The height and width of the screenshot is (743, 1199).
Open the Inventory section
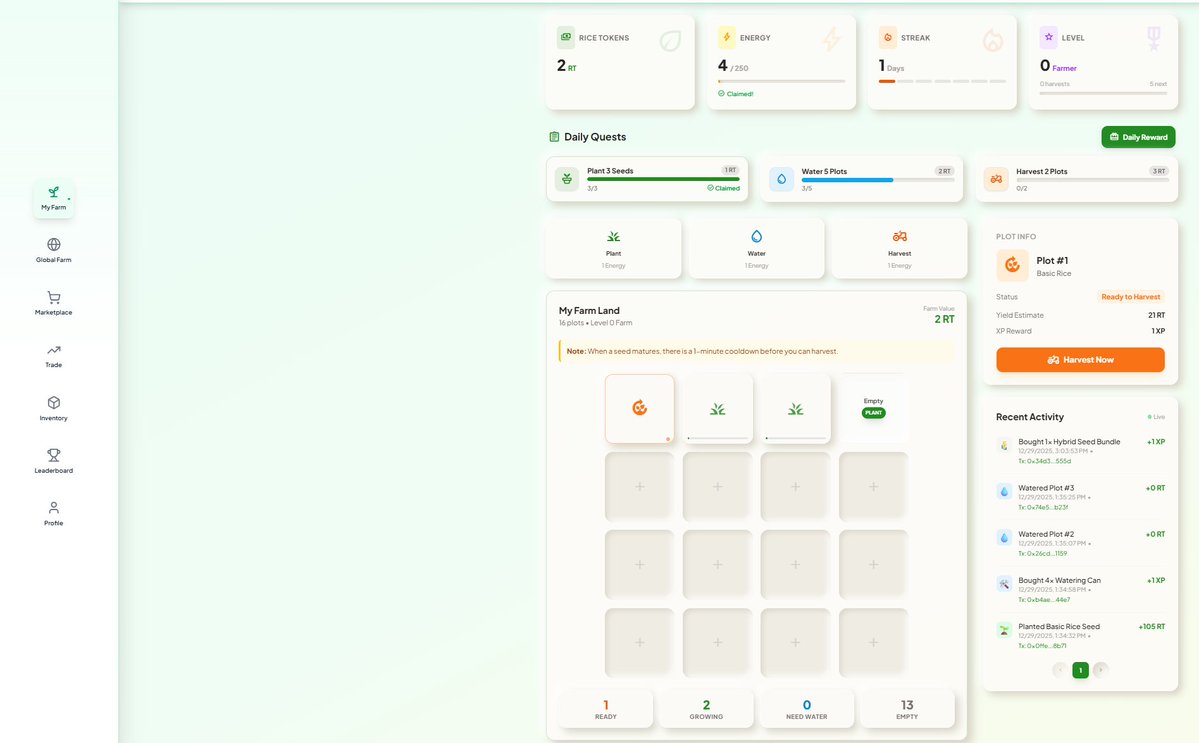click(54, 409)
